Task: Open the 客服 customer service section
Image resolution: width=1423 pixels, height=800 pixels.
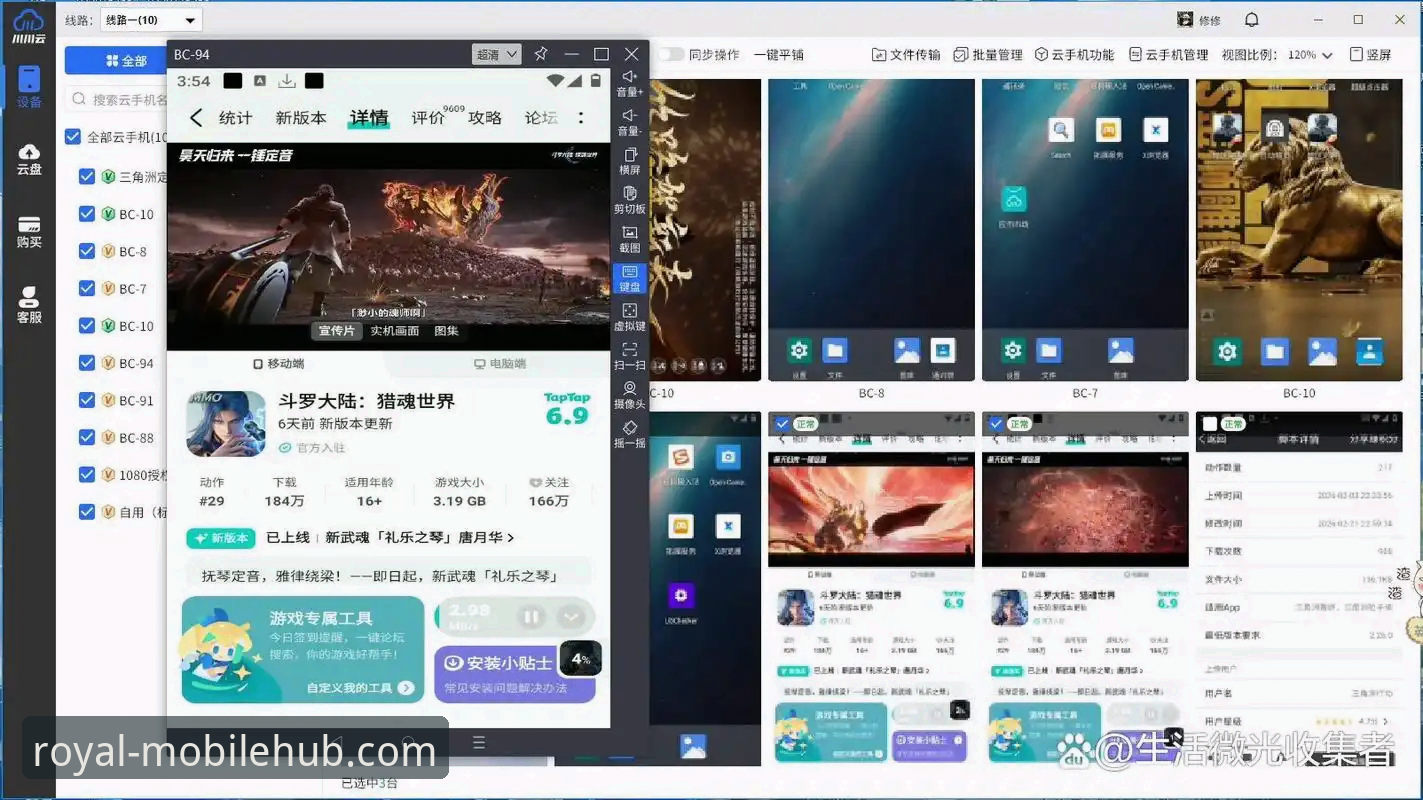Action: tap(29, 305)
